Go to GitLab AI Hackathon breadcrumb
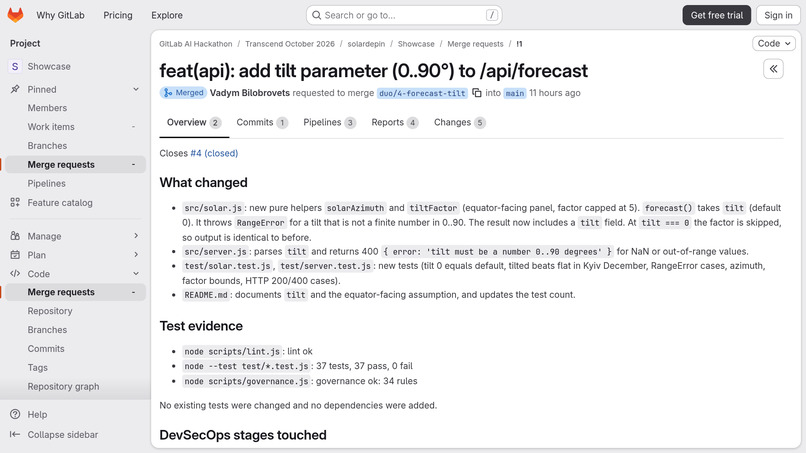Viewport: 806px width, 453px height. (x=196, y=44)
